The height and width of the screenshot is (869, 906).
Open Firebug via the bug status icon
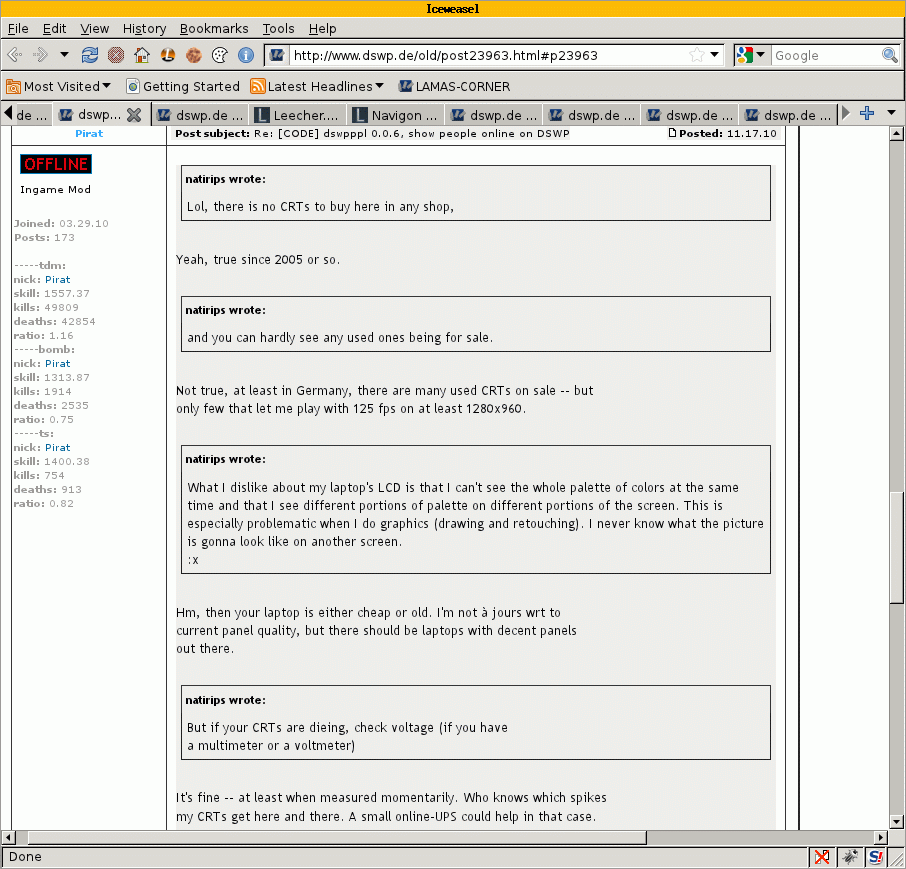(x=849, y=857)
